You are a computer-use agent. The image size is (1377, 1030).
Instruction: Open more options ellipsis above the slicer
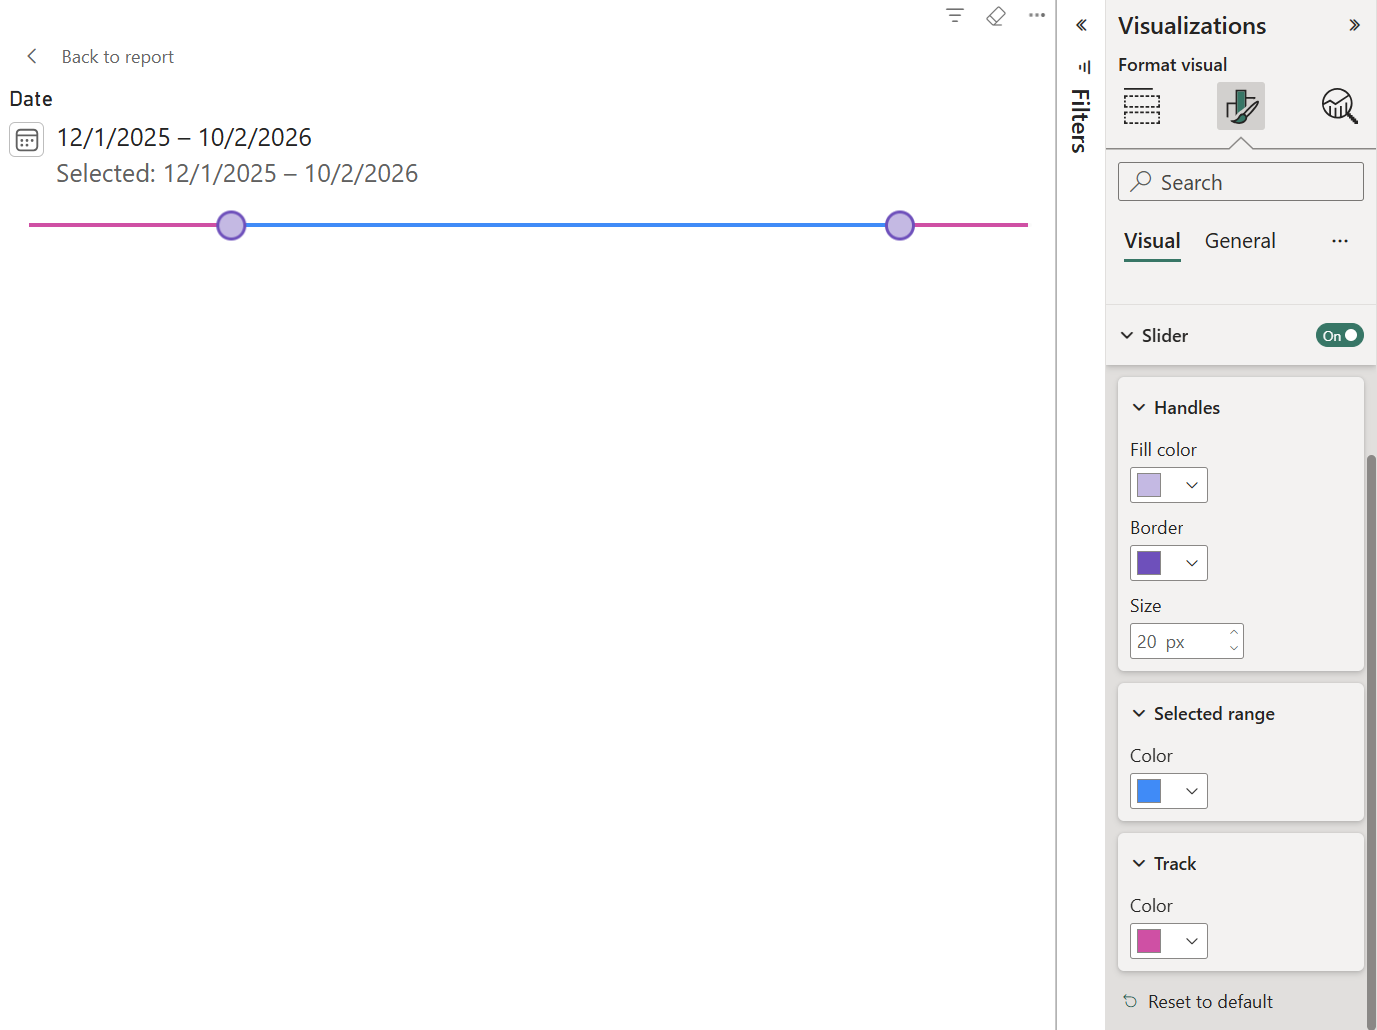(x=1037, y=15)
